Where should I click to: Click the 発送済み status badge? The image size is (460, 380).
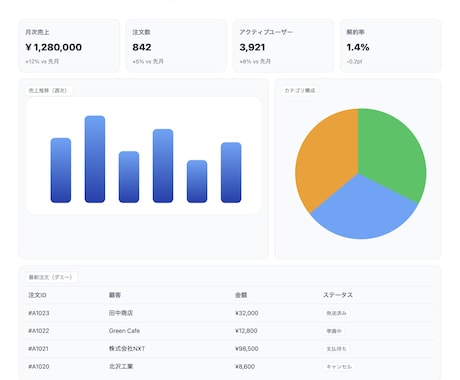coord(336,313)
